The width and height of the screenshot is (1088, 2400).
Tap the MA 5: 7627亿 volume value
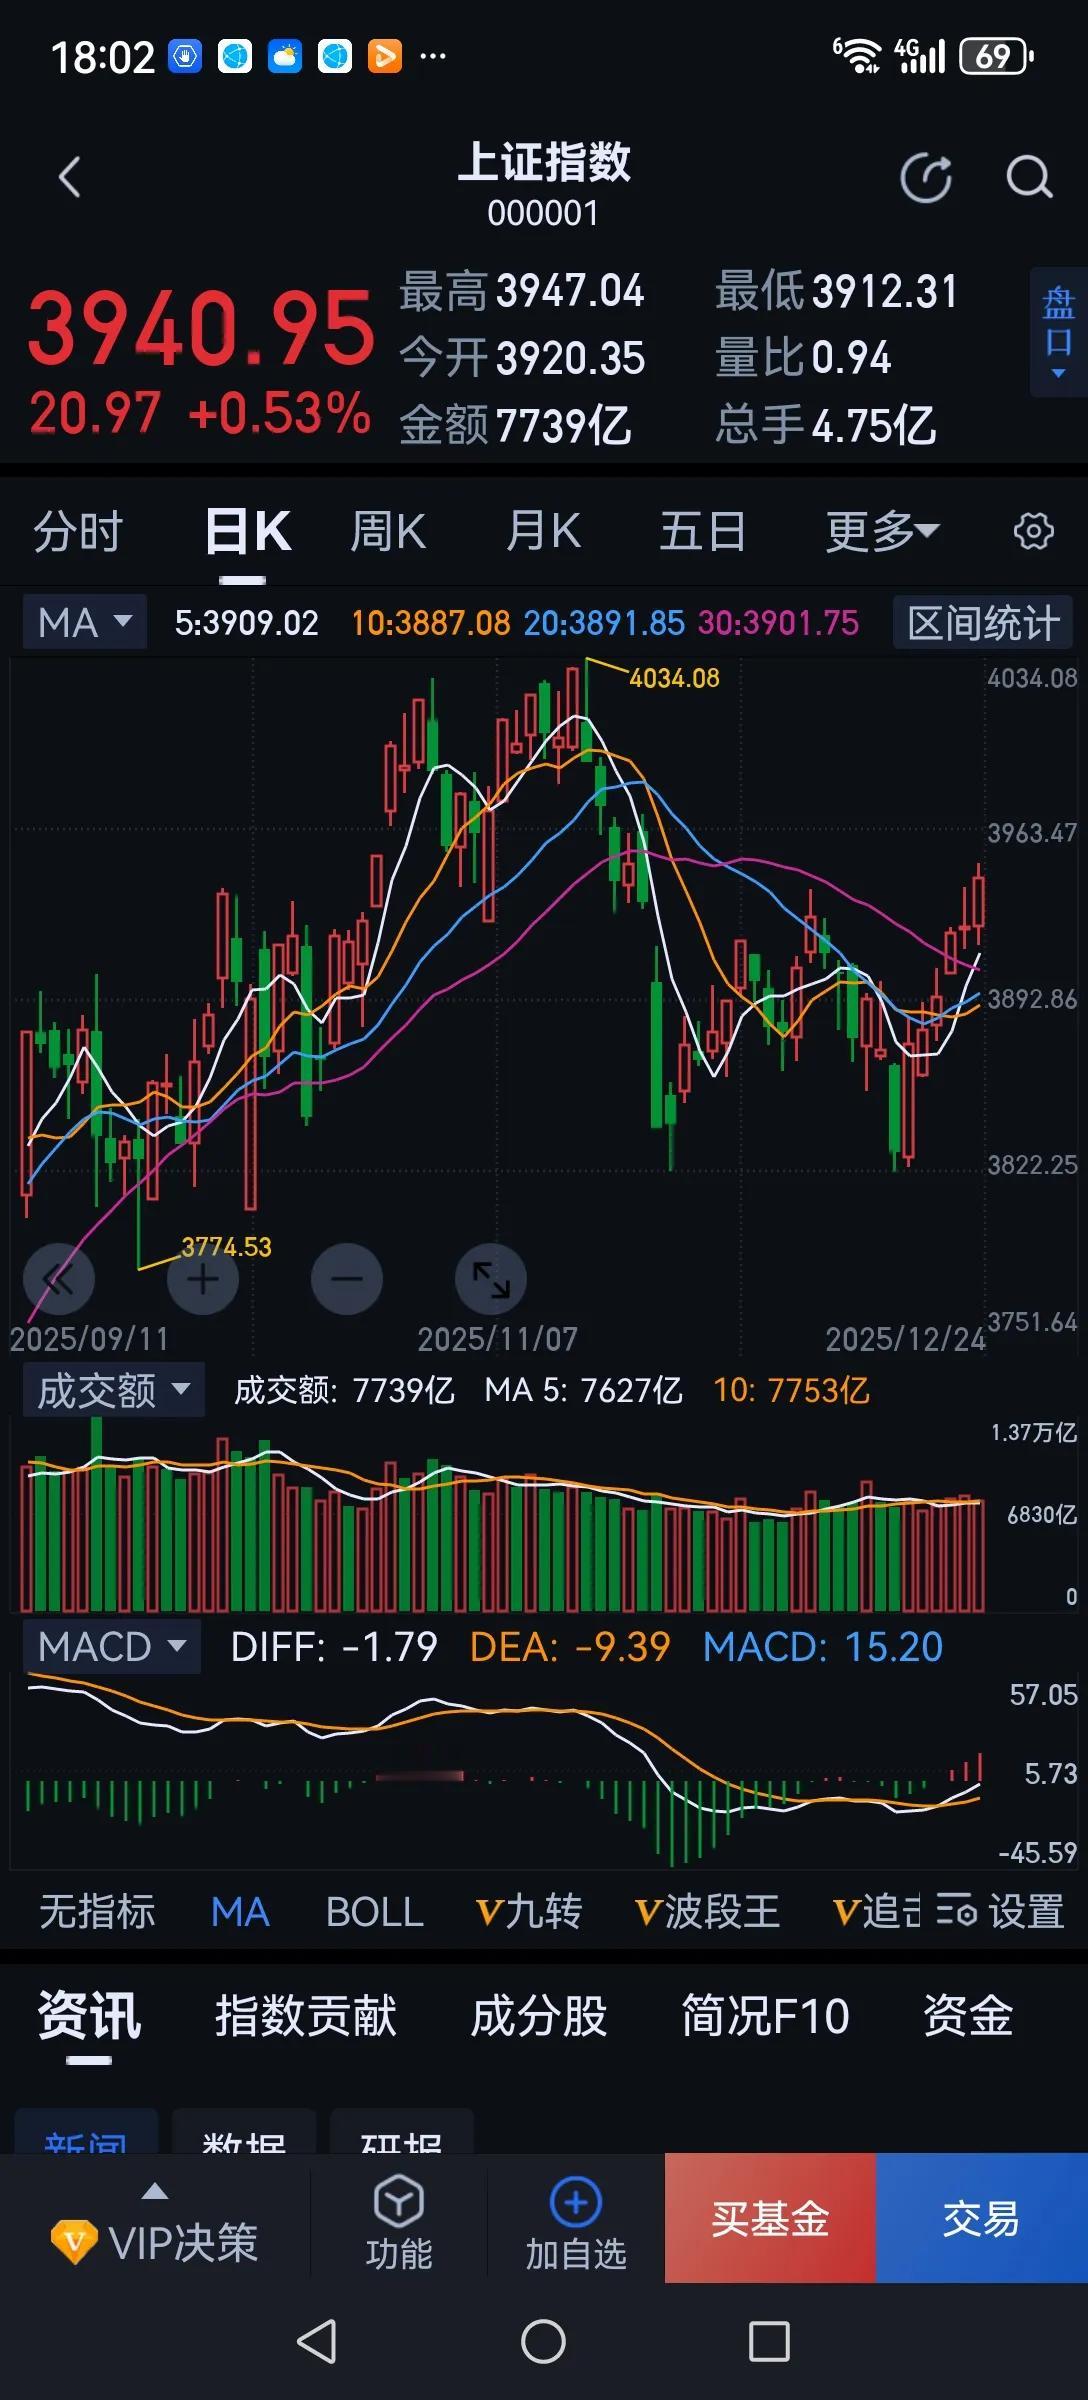click(583, 1390)
